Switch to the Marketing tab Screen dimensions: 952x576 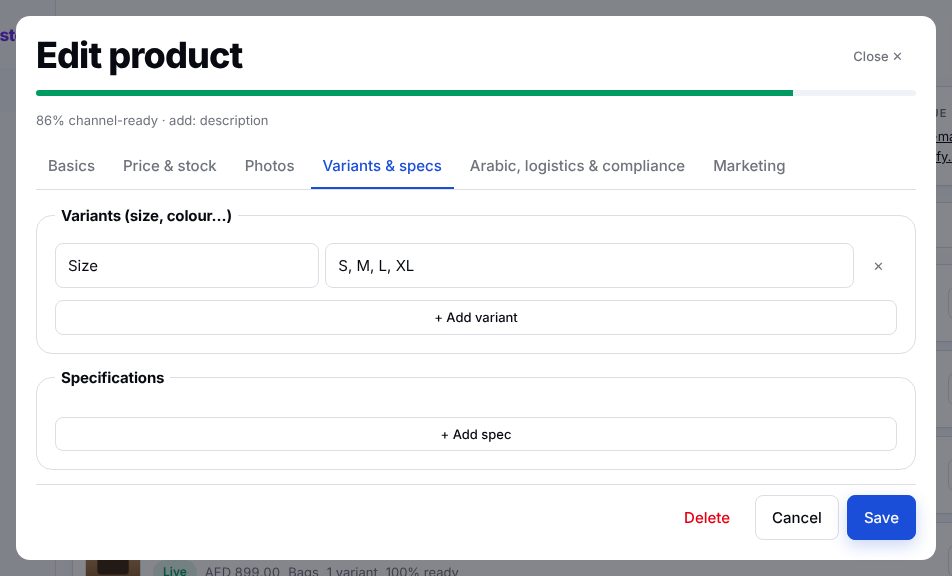[749, 166]
